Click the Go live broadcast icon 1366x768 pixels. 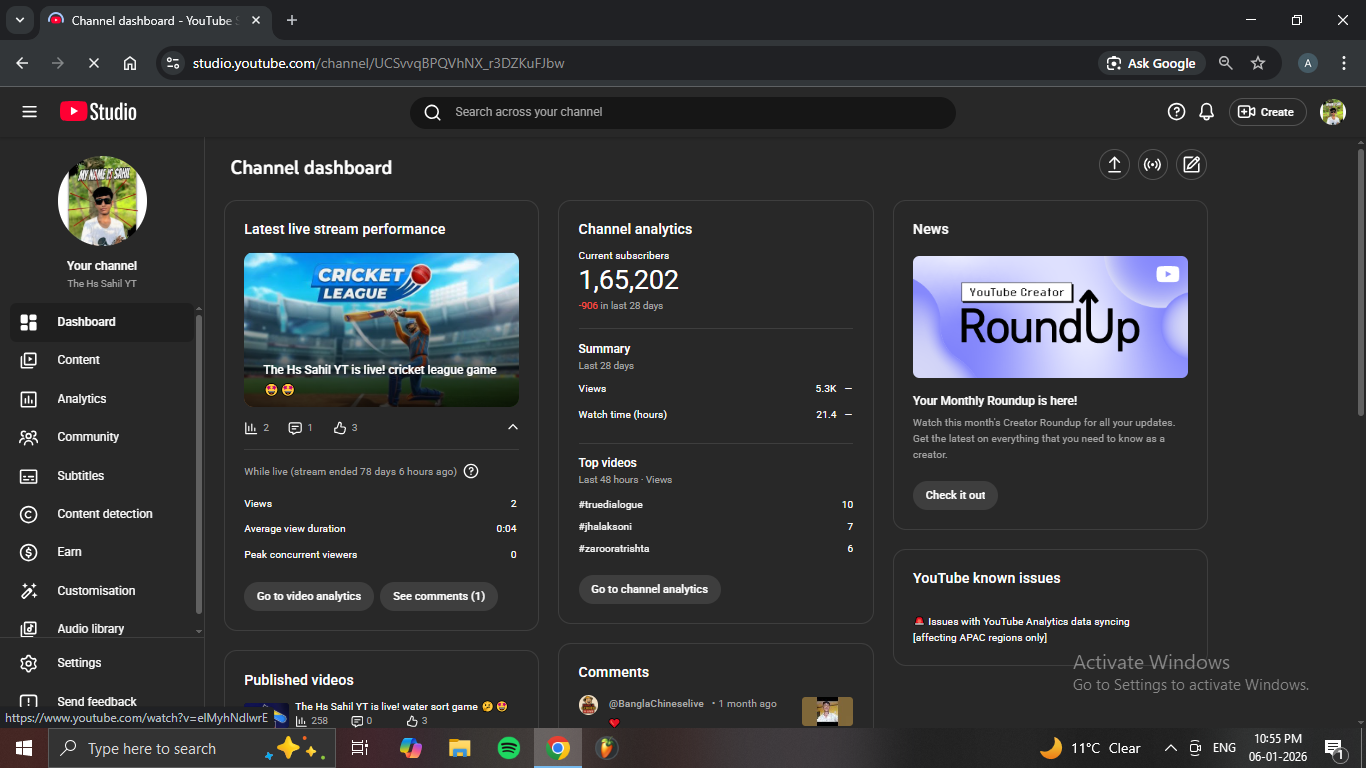click(x=1153, y=165)
